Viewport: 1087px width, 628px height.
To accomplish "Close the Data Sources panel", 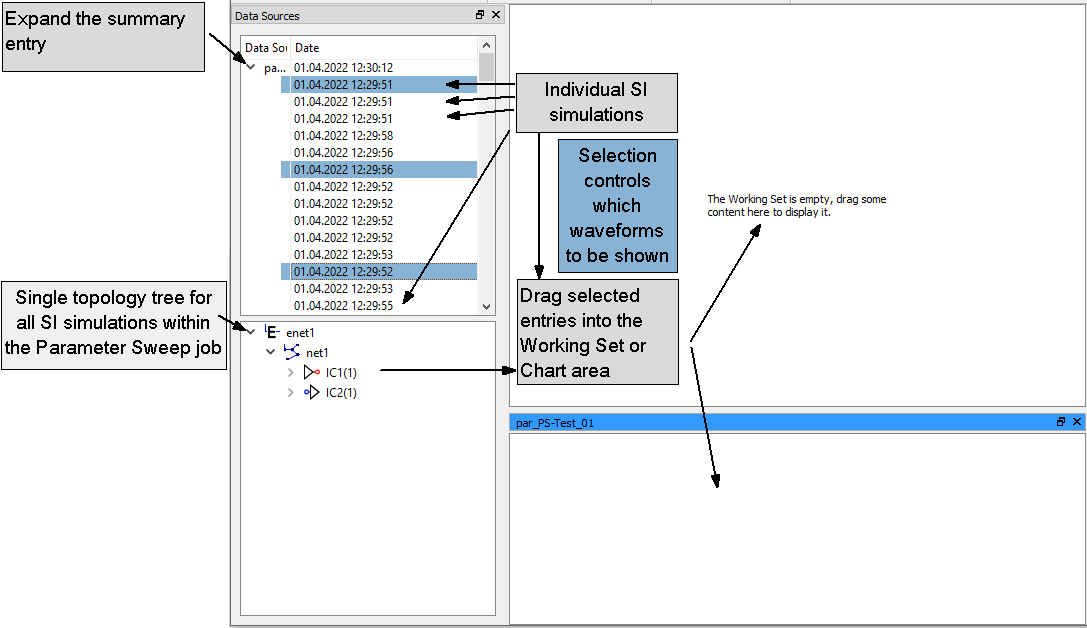I will 496,15.
